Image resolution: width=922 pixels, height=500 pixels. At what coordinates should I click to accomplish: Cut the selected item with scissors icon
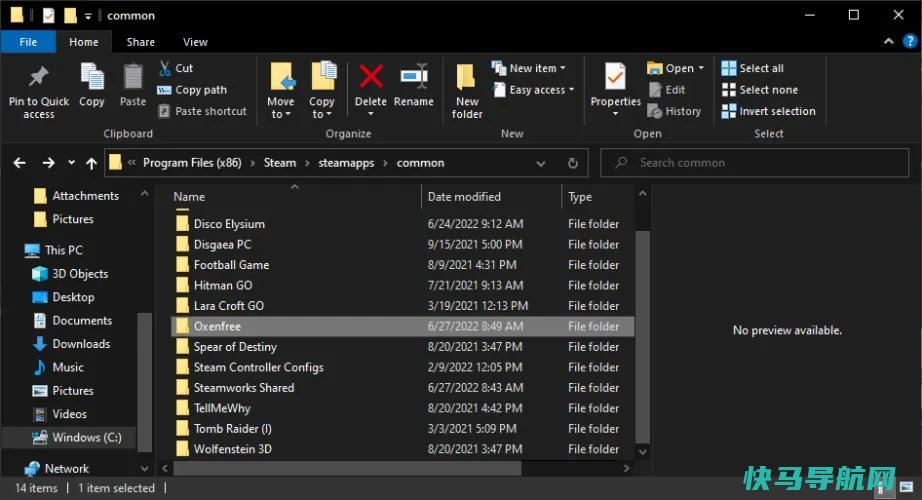pyautogui.click(x=175, y=68)
